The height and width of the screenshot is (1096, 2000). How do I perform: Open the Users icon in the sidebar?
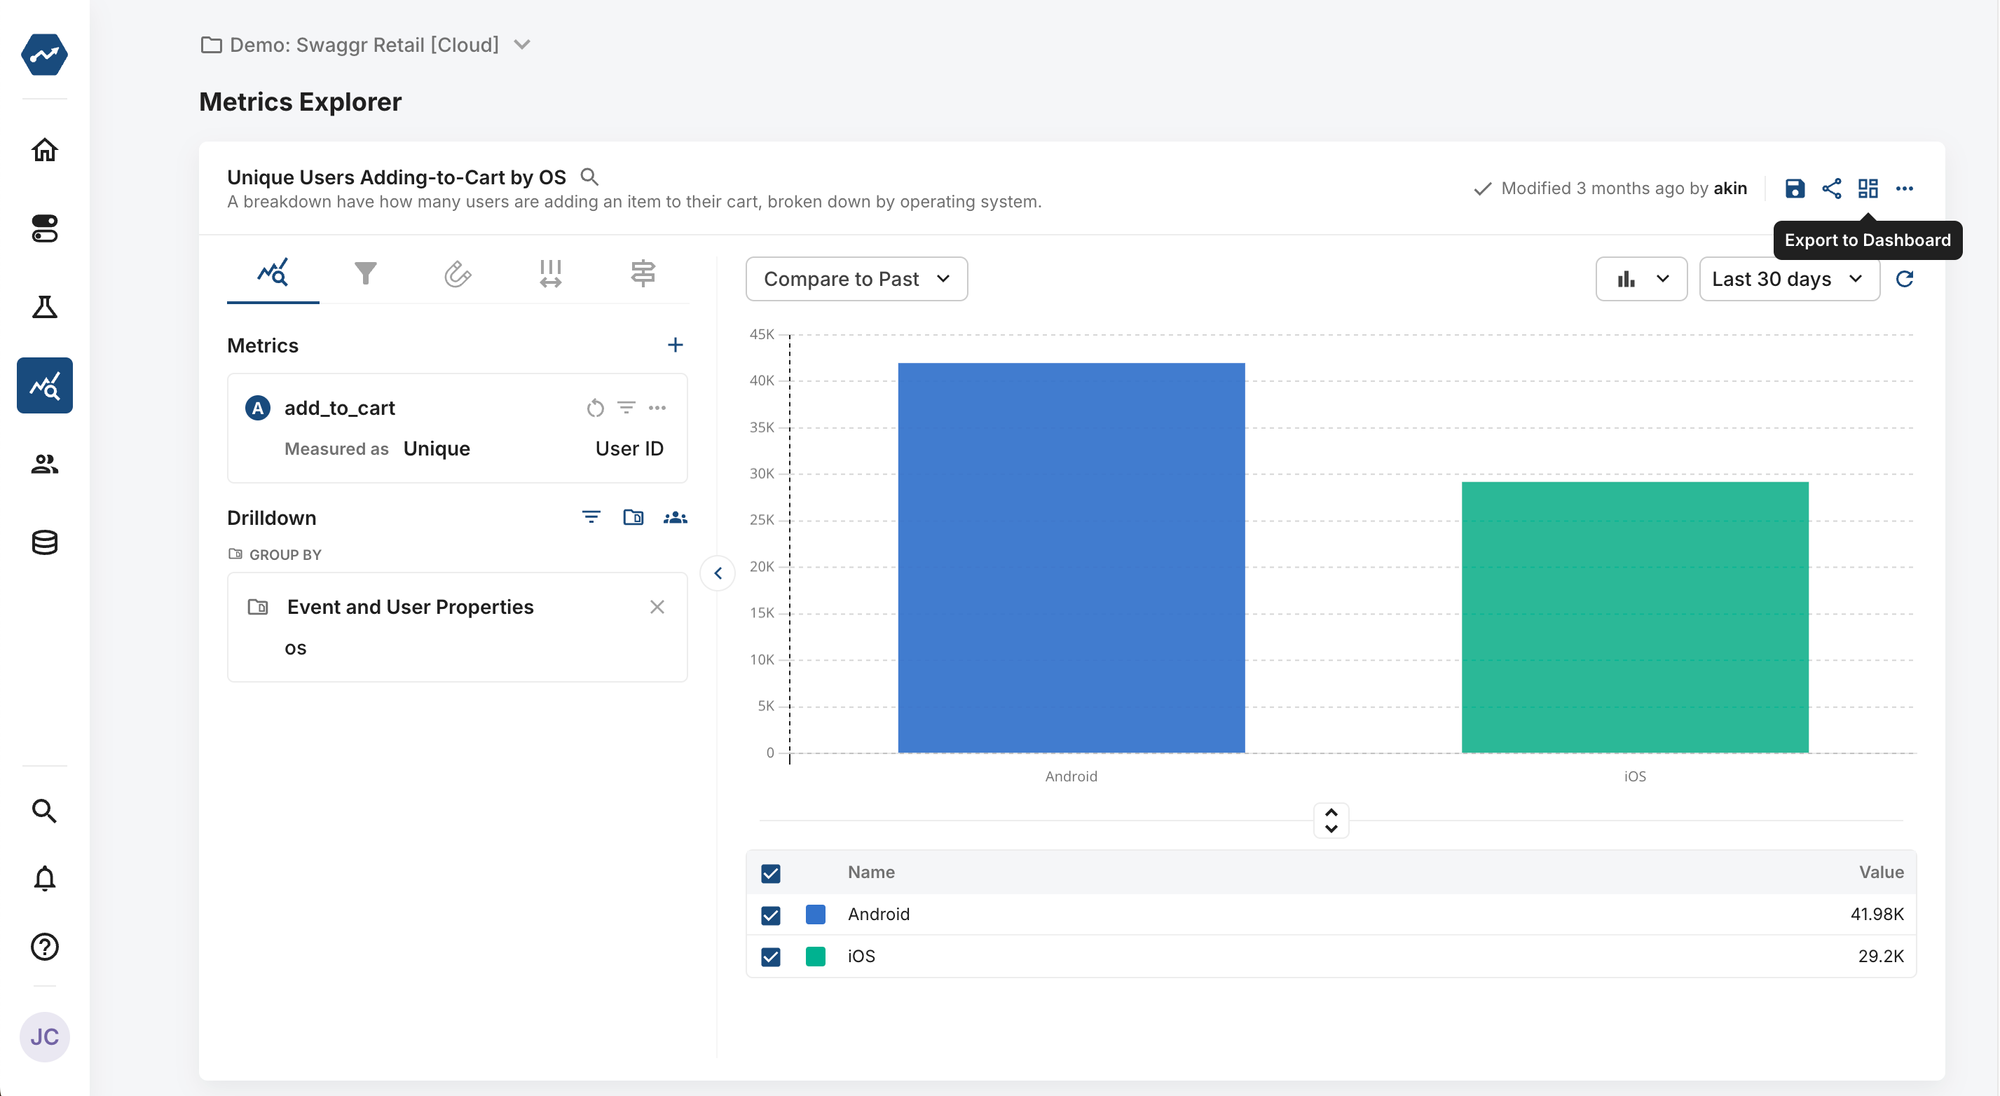point(44,464)
